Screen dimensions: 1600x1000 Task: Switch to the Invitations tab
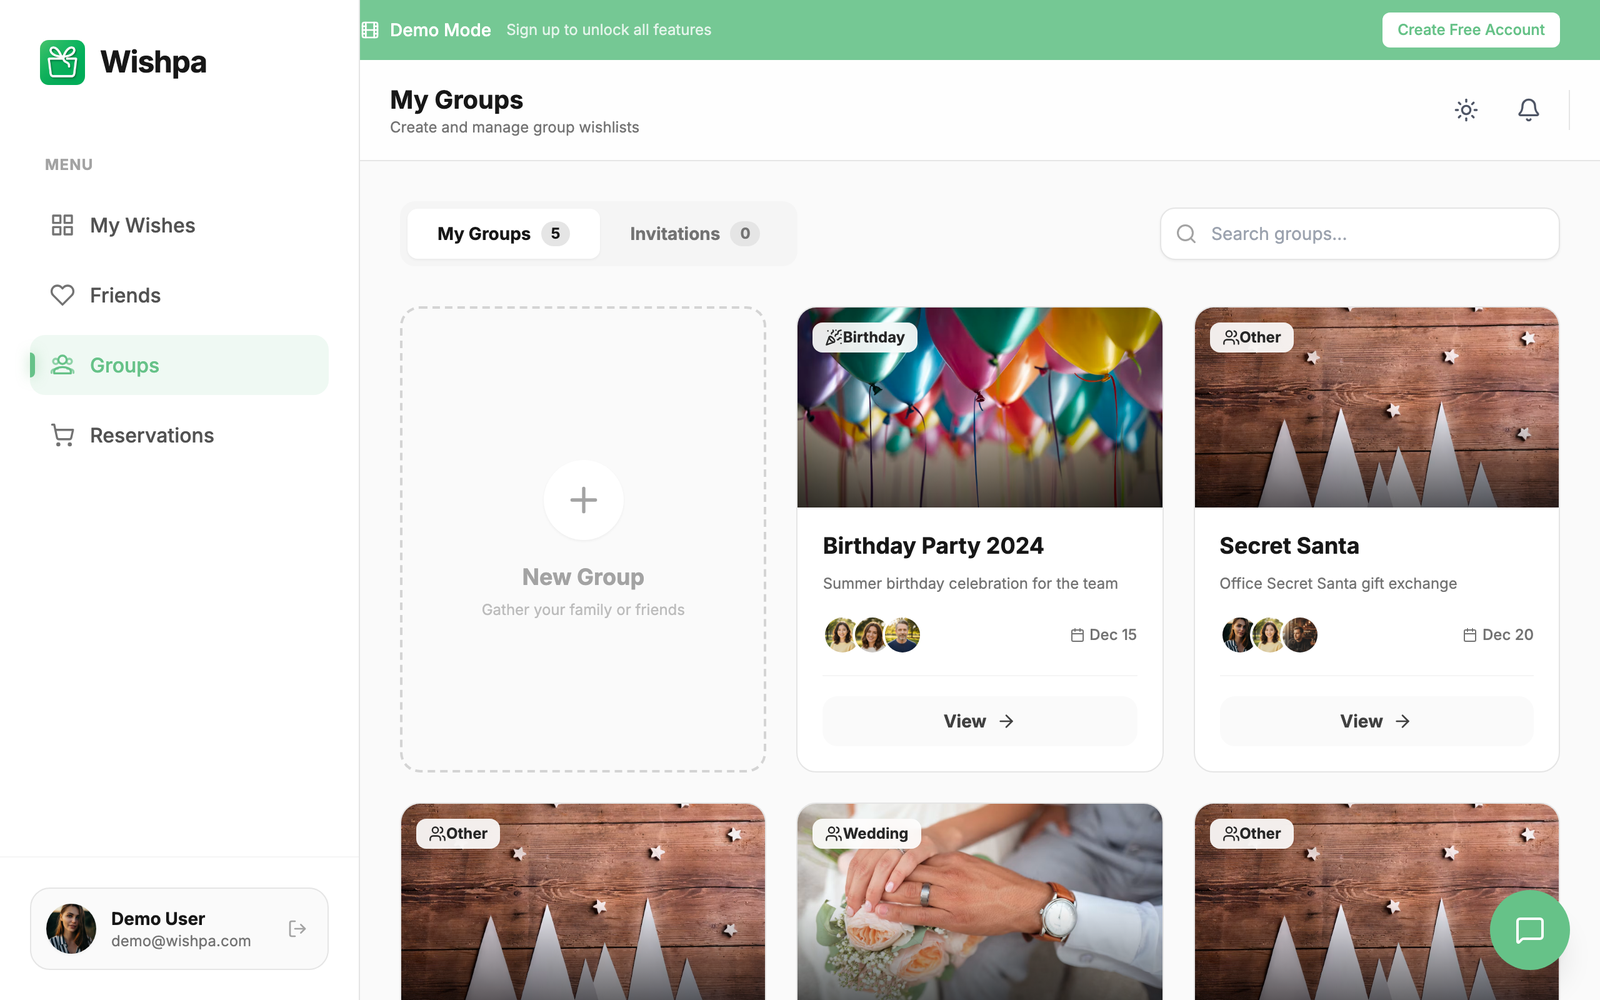click(x=695, y=234)
